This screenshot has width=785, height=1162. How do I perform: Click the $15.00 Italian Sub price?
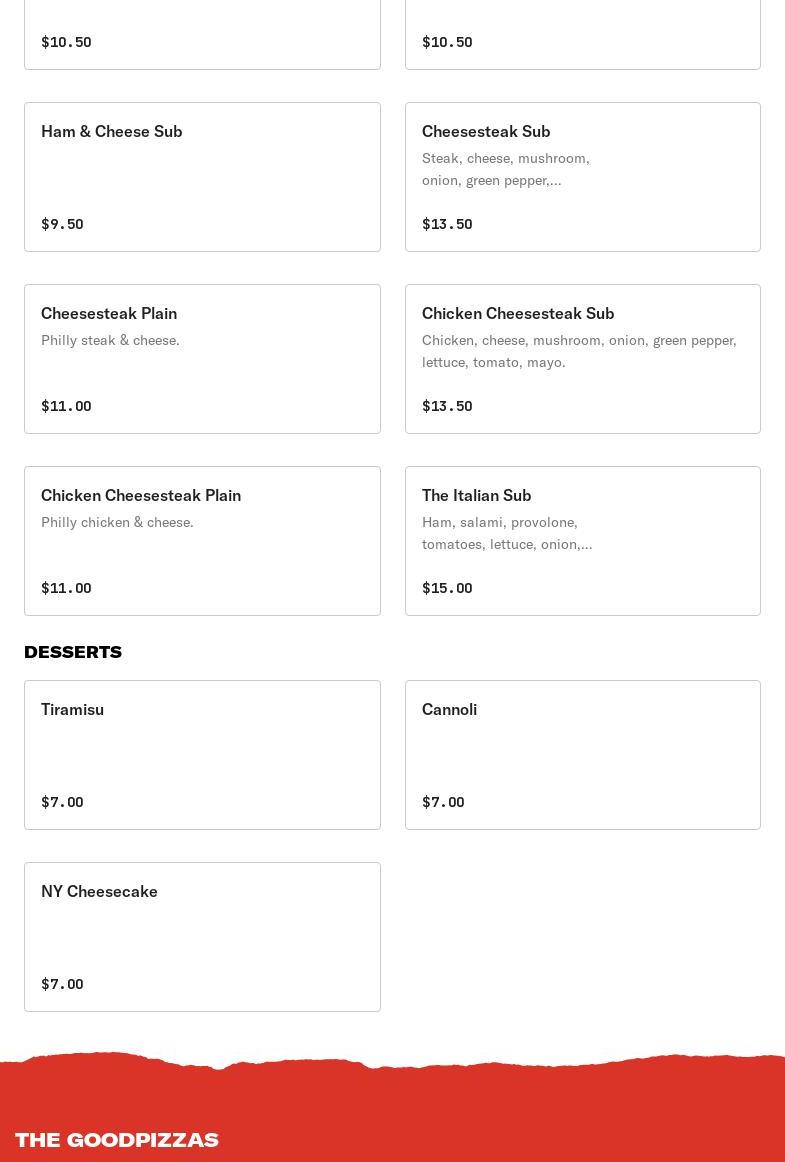point(447,588)
